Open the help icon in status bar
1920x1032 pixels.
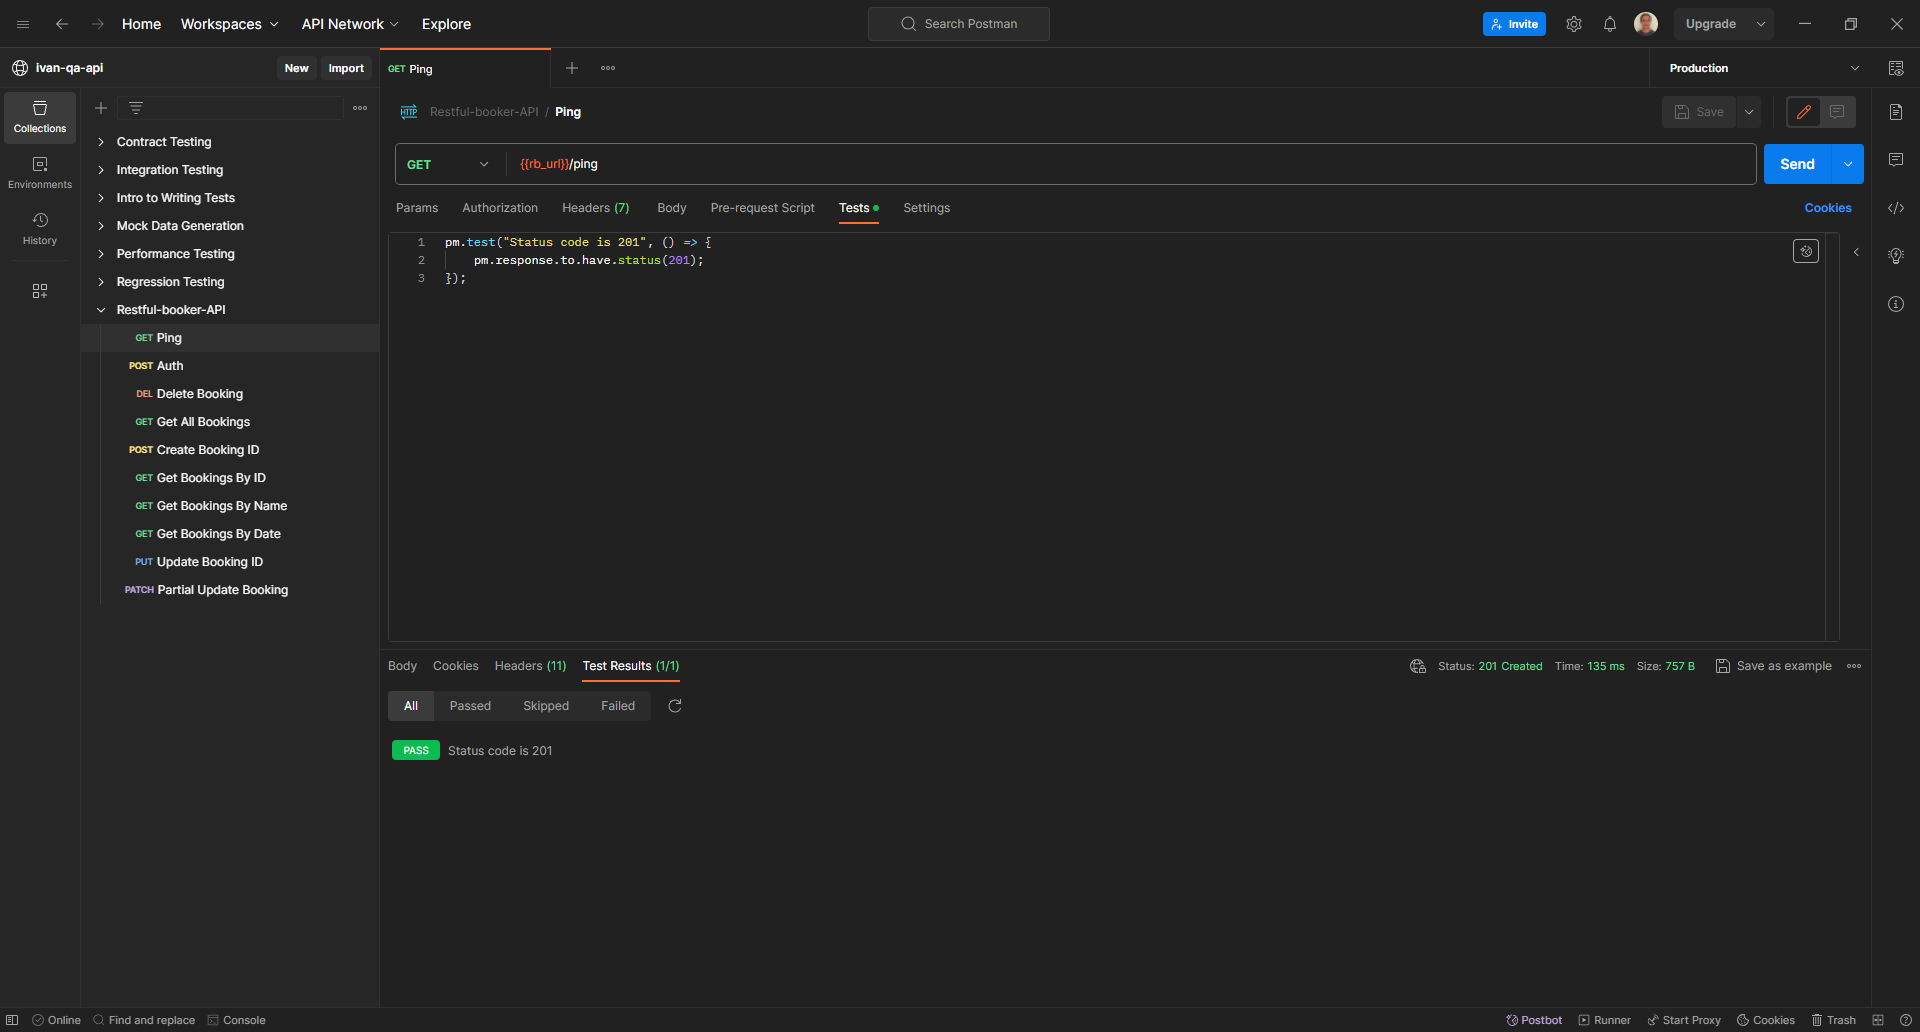pos(1906,1020)
